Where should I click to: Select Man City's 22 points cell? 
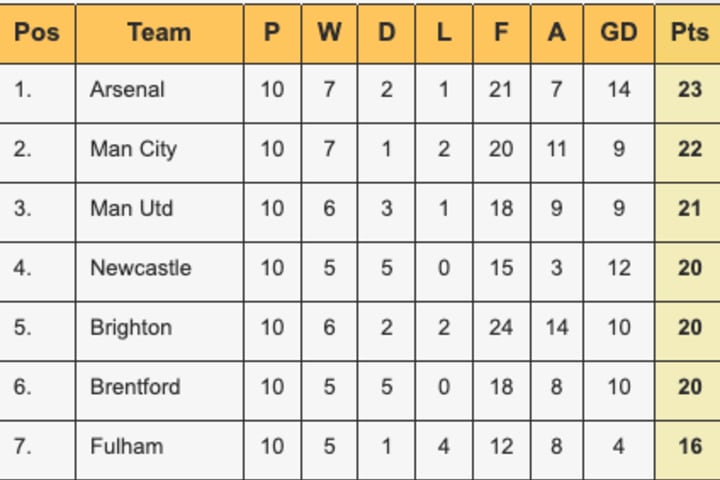click(x=689, y=149)
